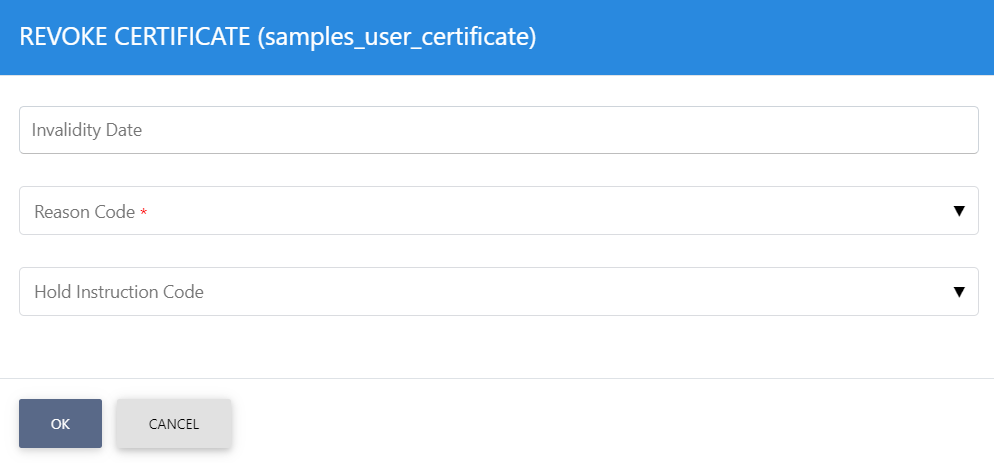This screenshot has height=463, width=994.
Task: Click blank area below Hold Instruction Code
Action: (x=497, y=346)
